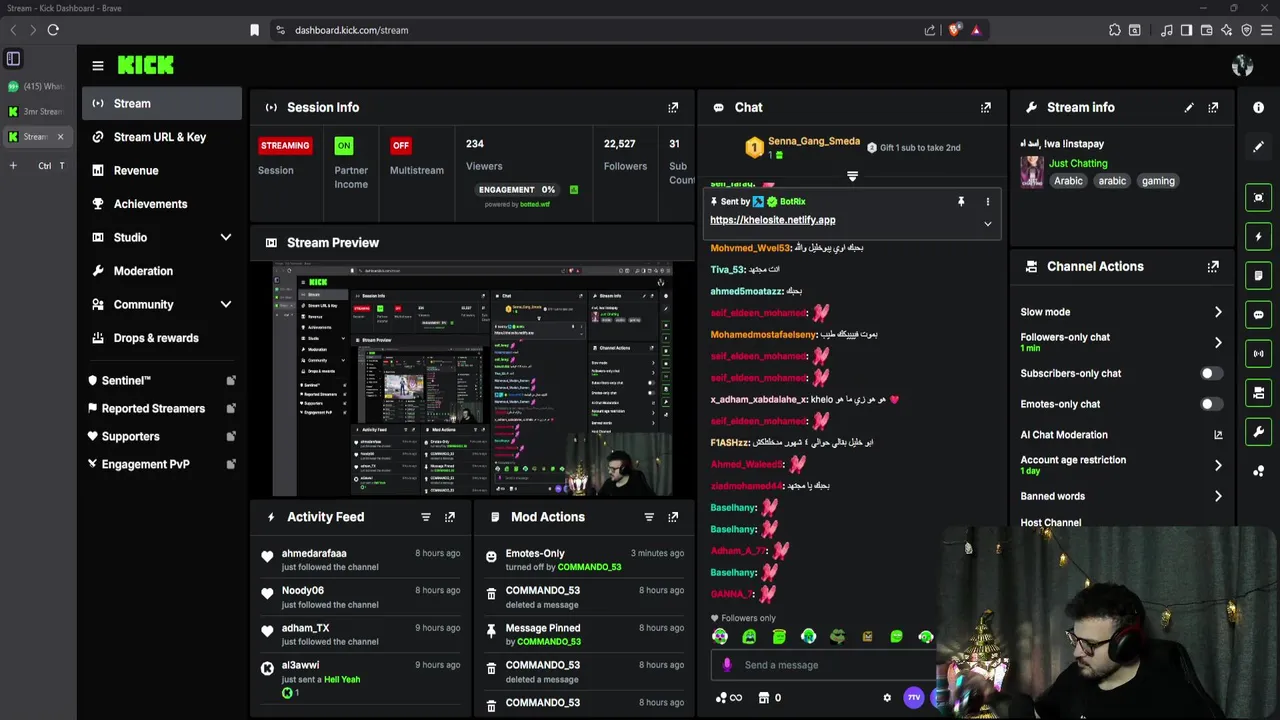Open Brave Shields lion icon

pos(954,30)
